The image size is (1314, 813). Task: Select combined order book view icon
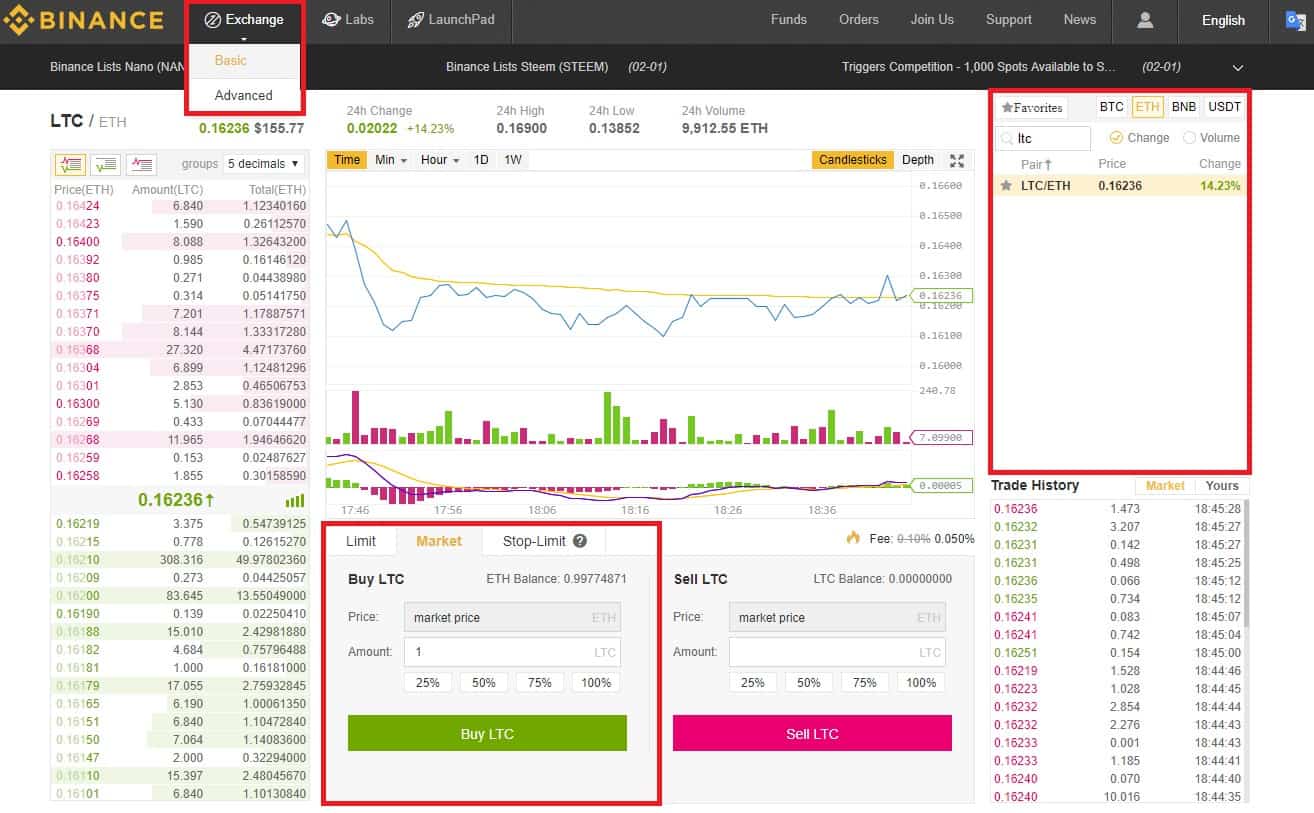tap(71, 163)
